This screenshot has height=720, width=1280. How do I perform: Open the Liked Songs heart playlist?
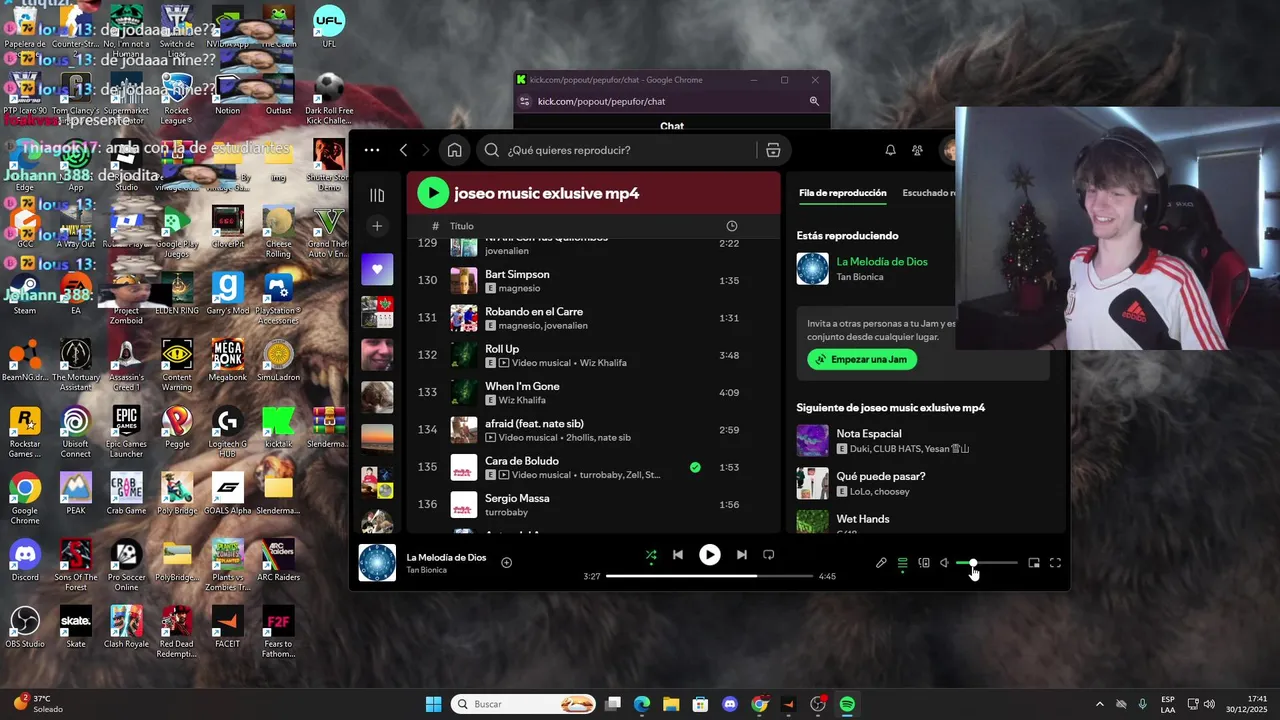coord(377,269)
